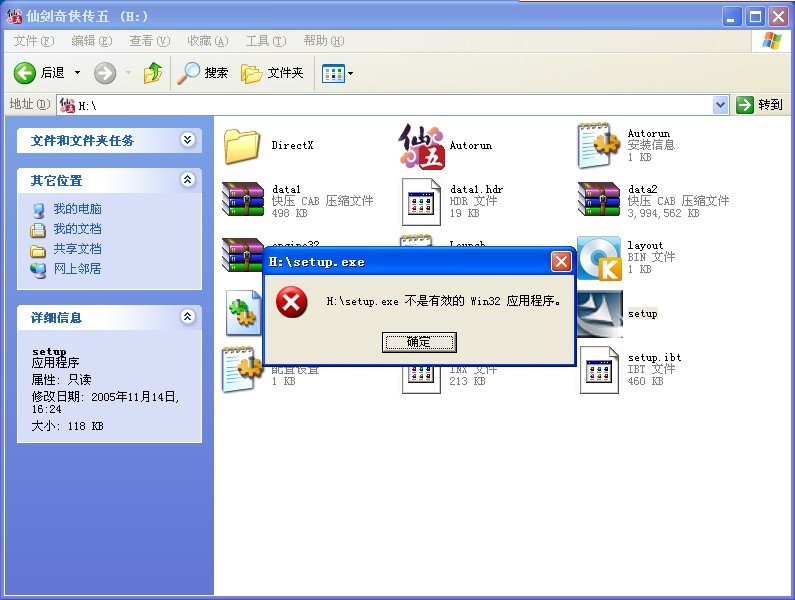Toggle the Folders (文件夹) pane button
The width and height of the screenshot is (795, 600).
point(272,73)
